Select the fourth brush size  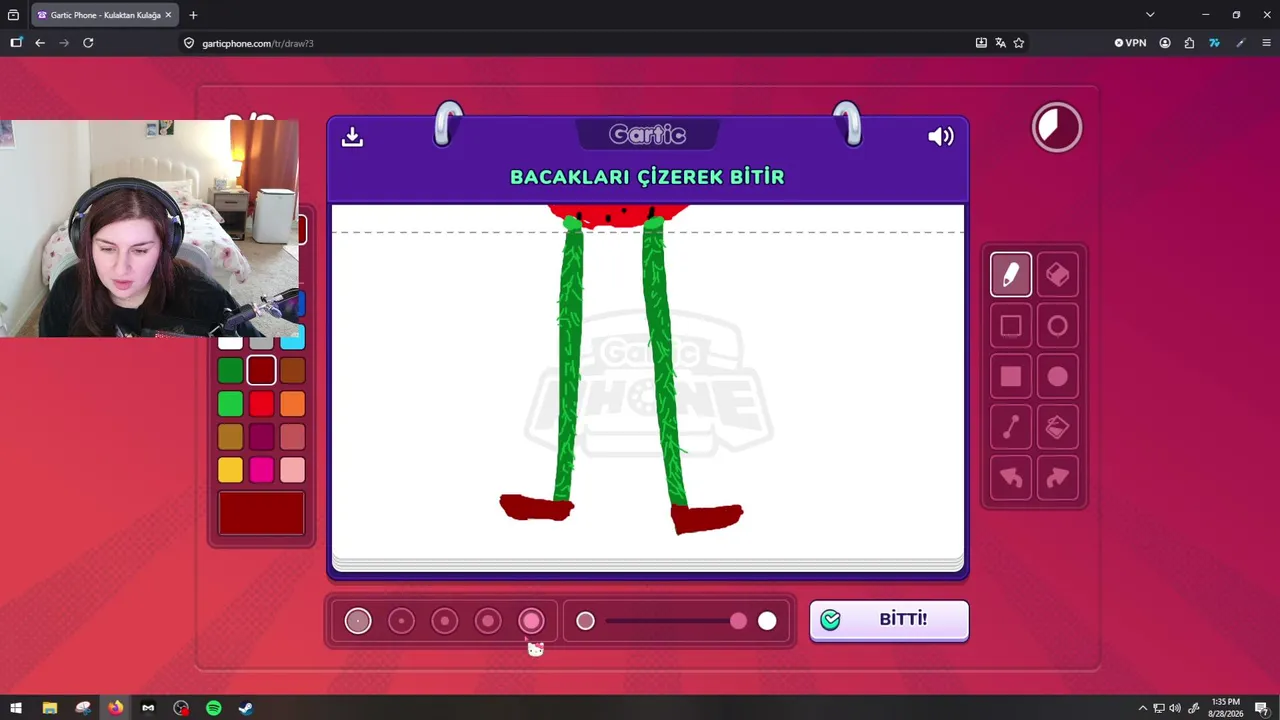[x=488, y=621]
